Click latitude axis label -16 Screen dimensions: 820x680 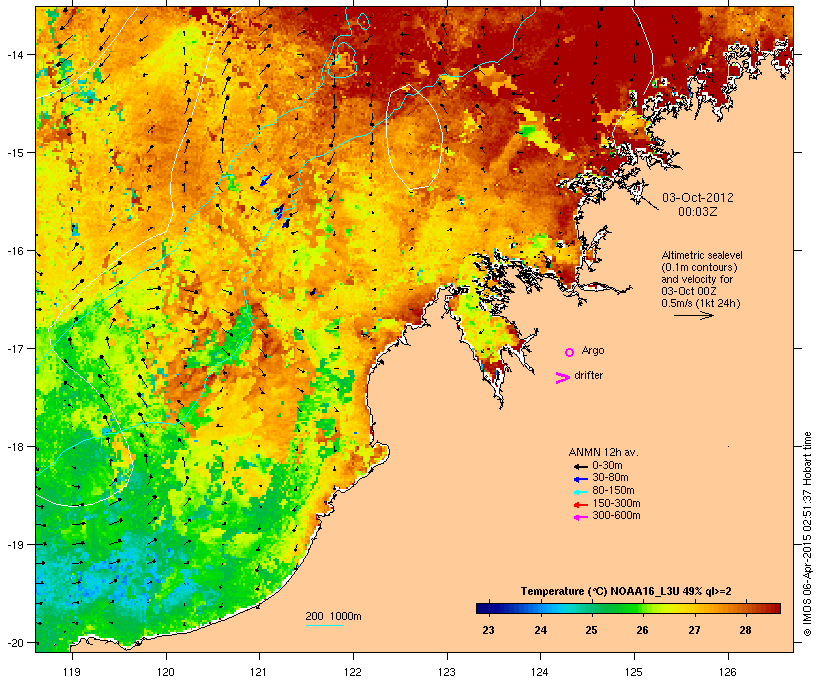coord(15,251)
